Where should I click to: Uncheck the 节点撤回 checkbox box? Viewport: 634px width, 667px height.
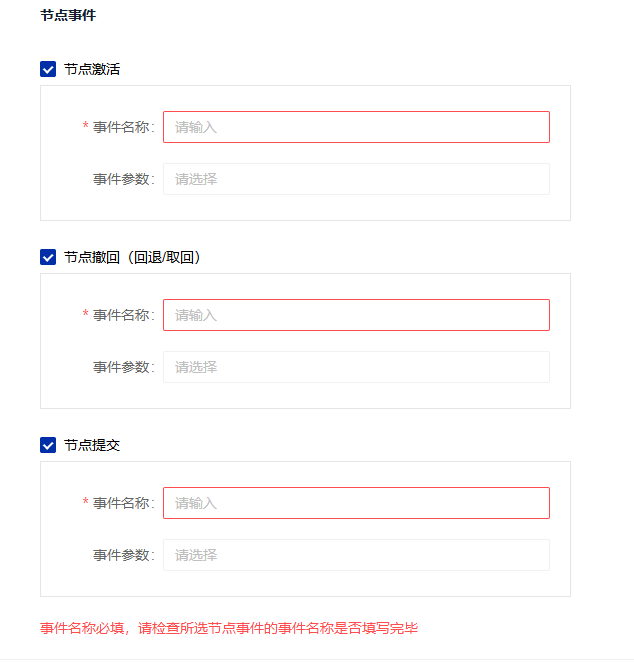(48, 257)
